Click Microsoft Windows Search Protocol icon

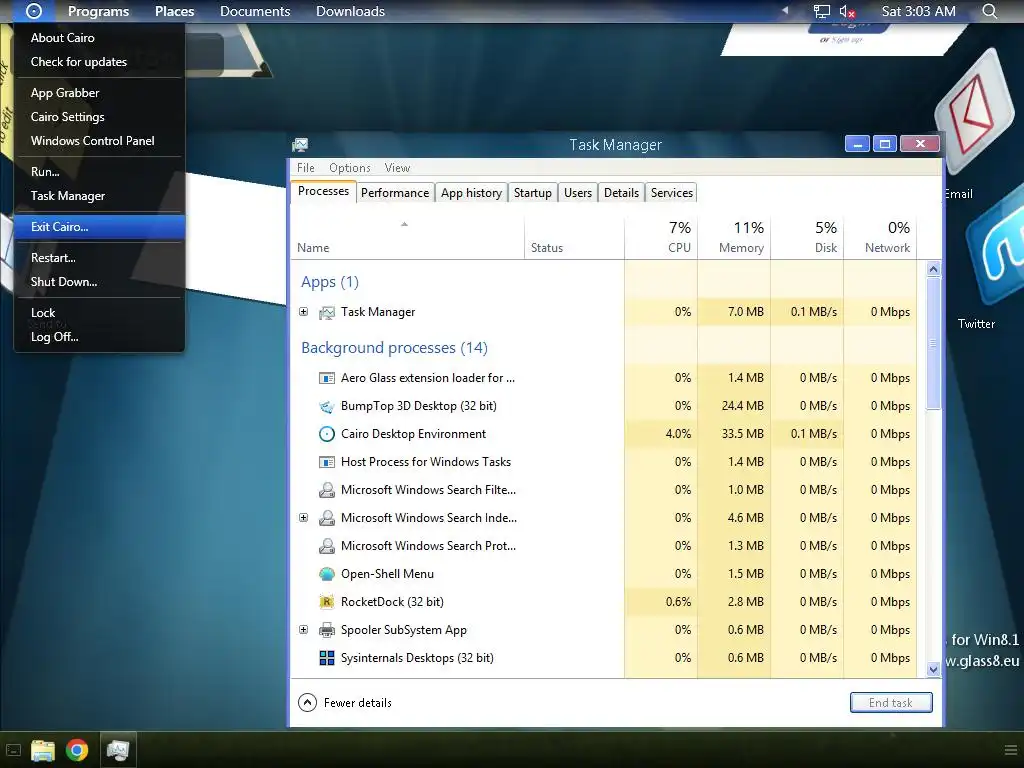tap(327, 546)
